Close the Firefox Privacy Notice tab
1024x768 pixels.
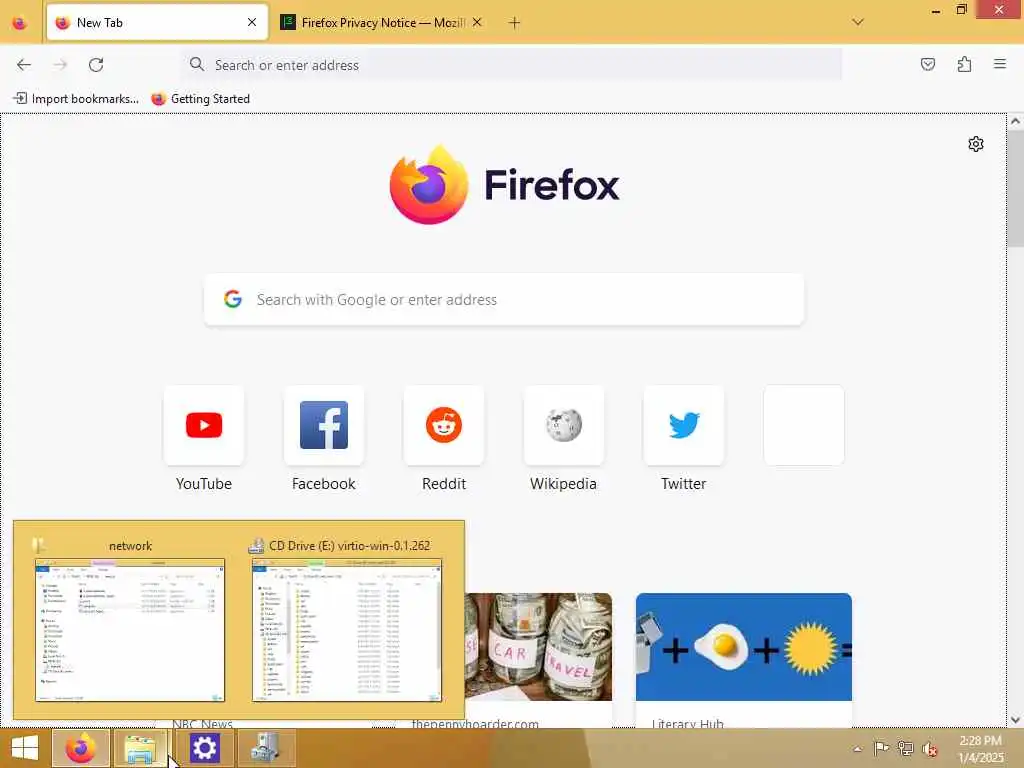477,23
